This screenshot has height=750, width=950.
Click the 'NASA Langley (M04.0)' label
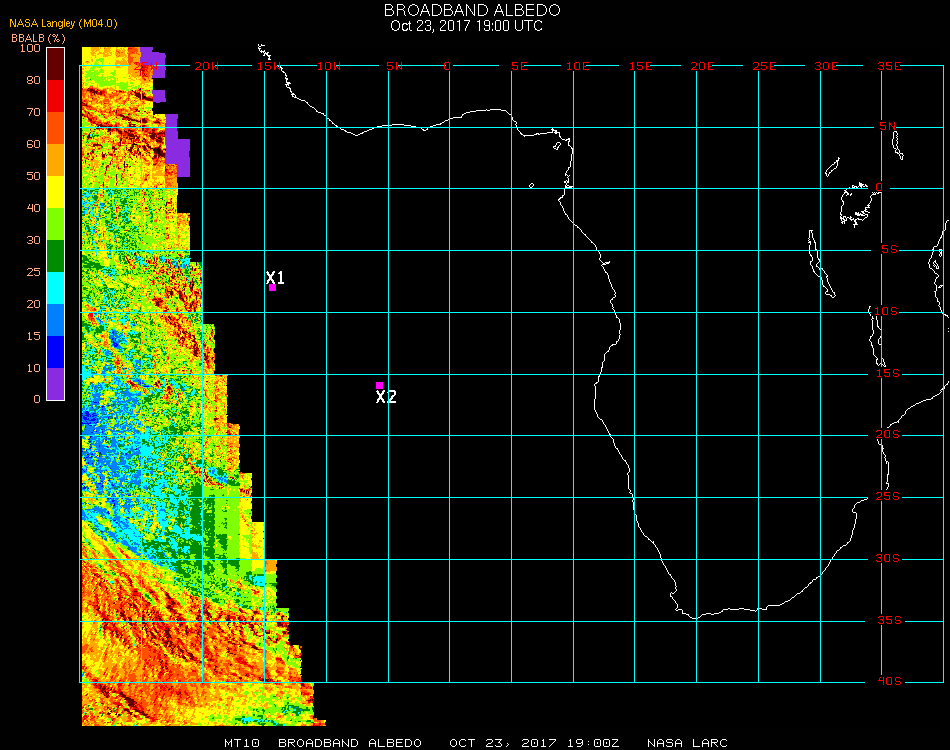click(x=63, y=24)
